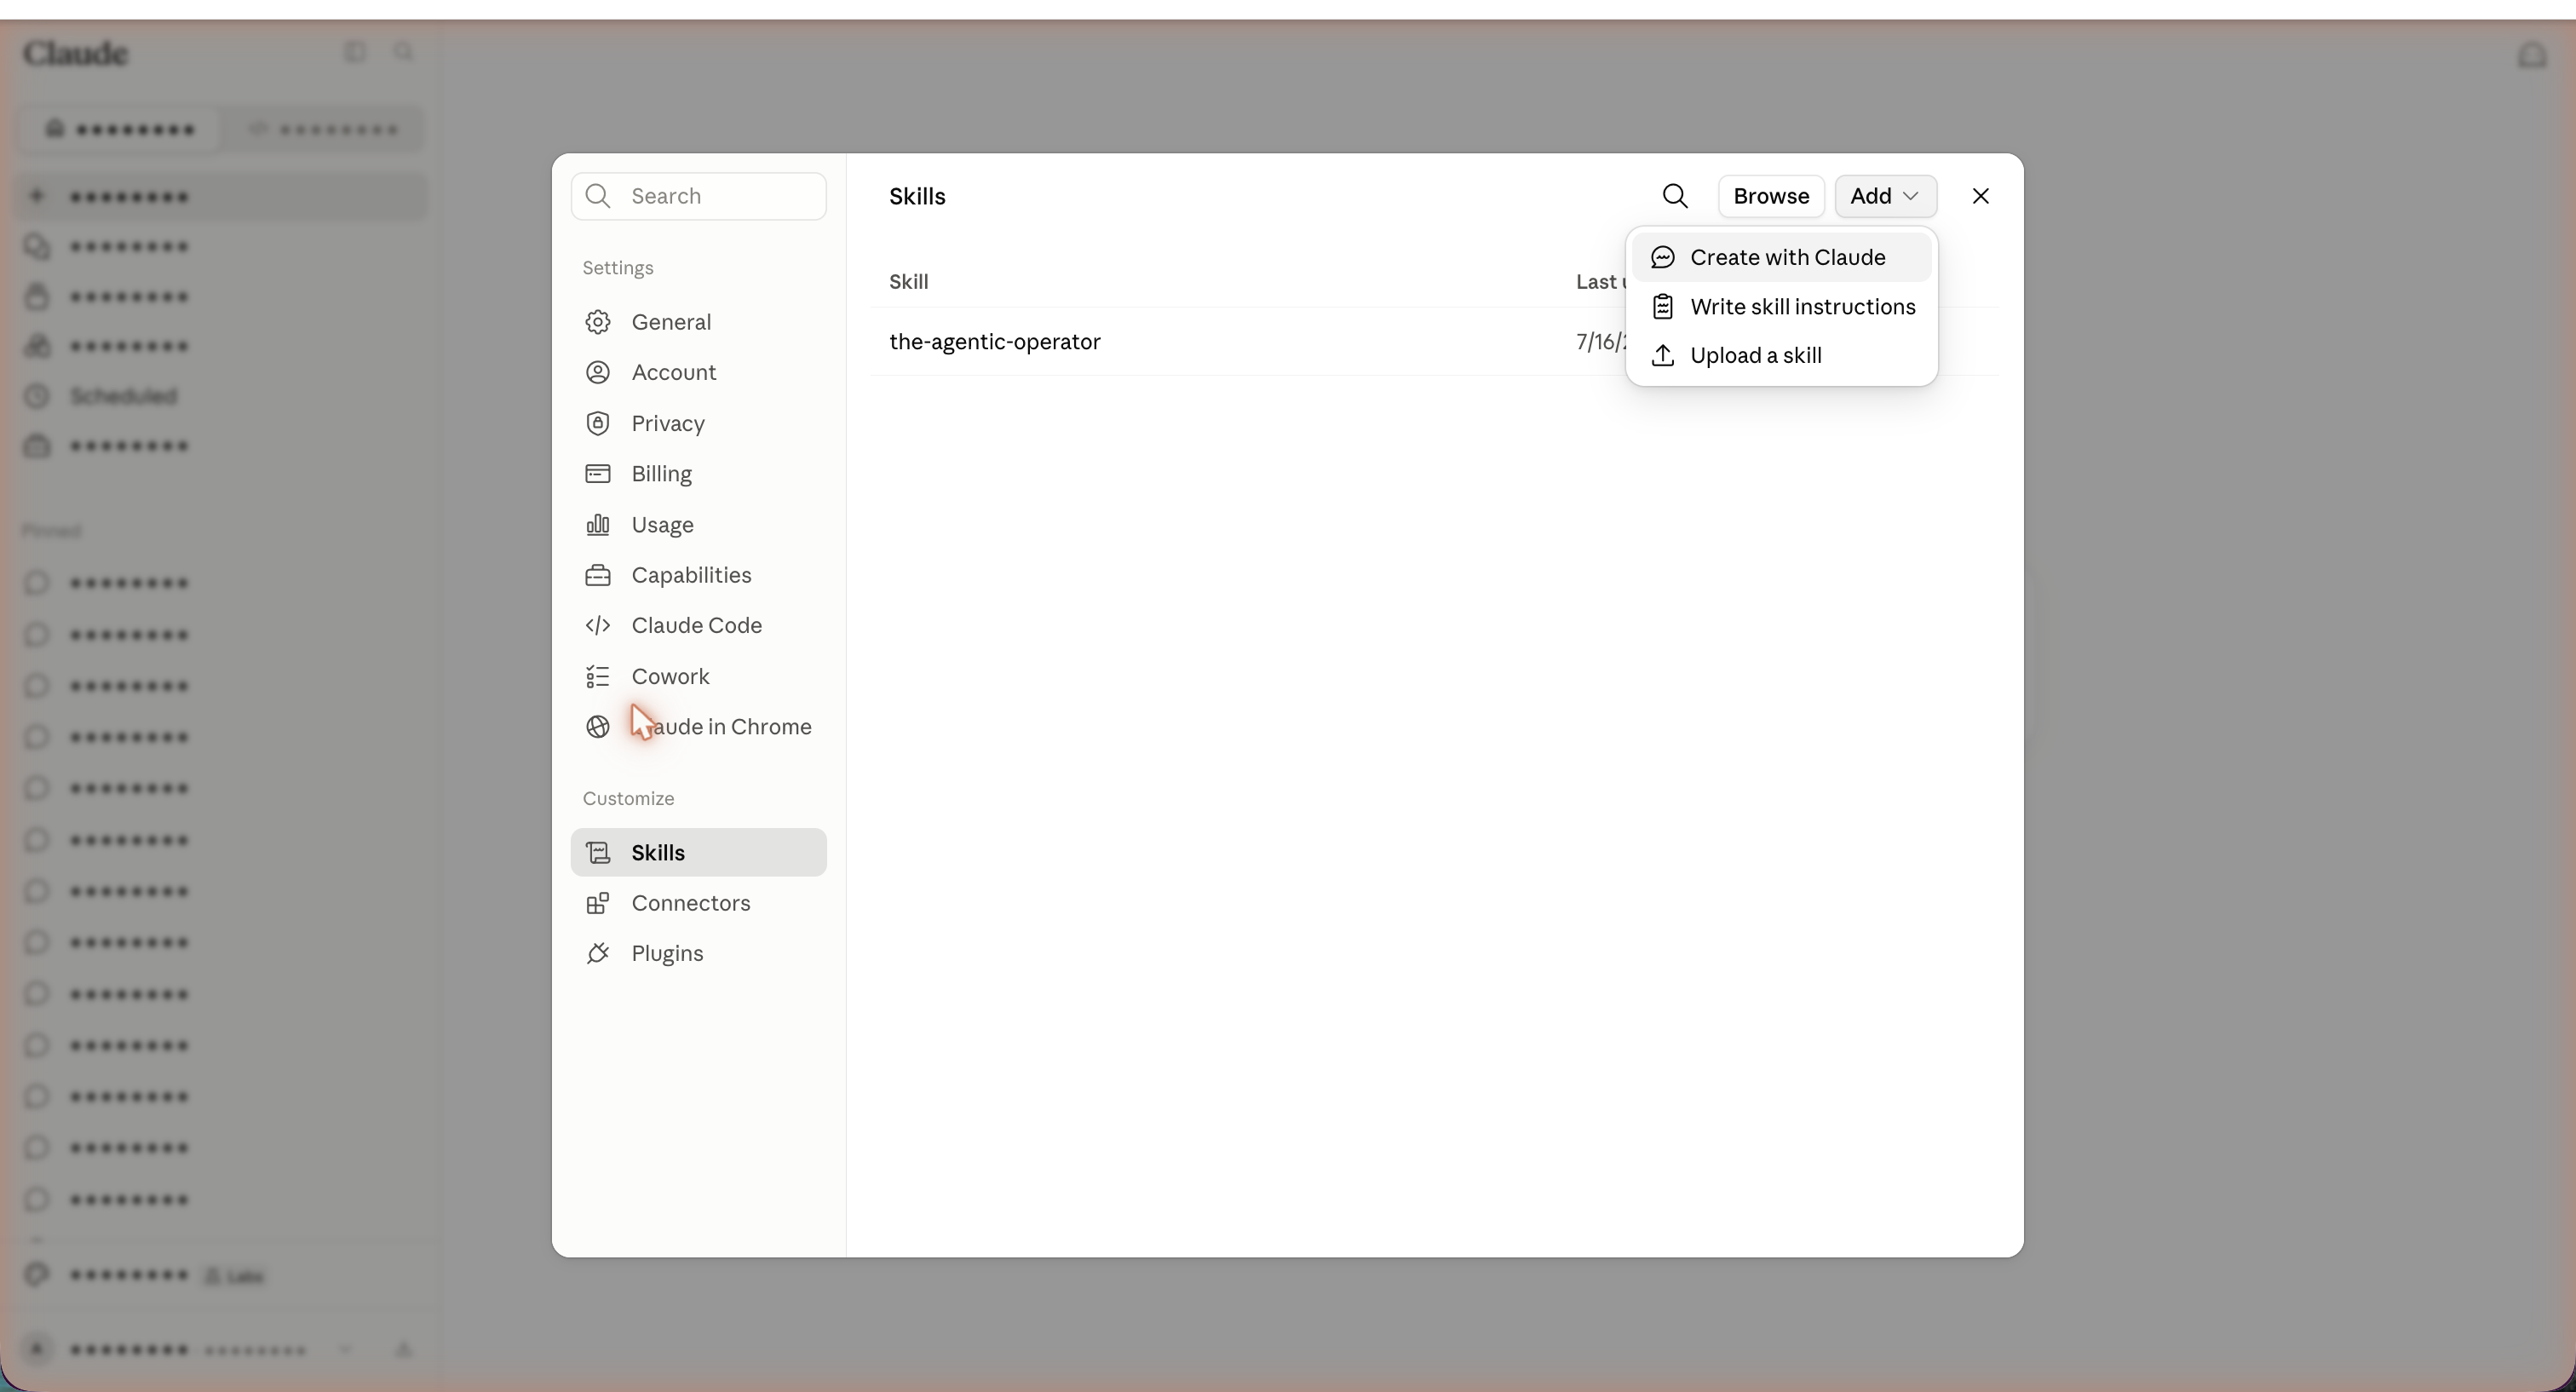Open General settings
Image resolution: width=2576 pixels, height=1392 pixels.
click(698, 322)
